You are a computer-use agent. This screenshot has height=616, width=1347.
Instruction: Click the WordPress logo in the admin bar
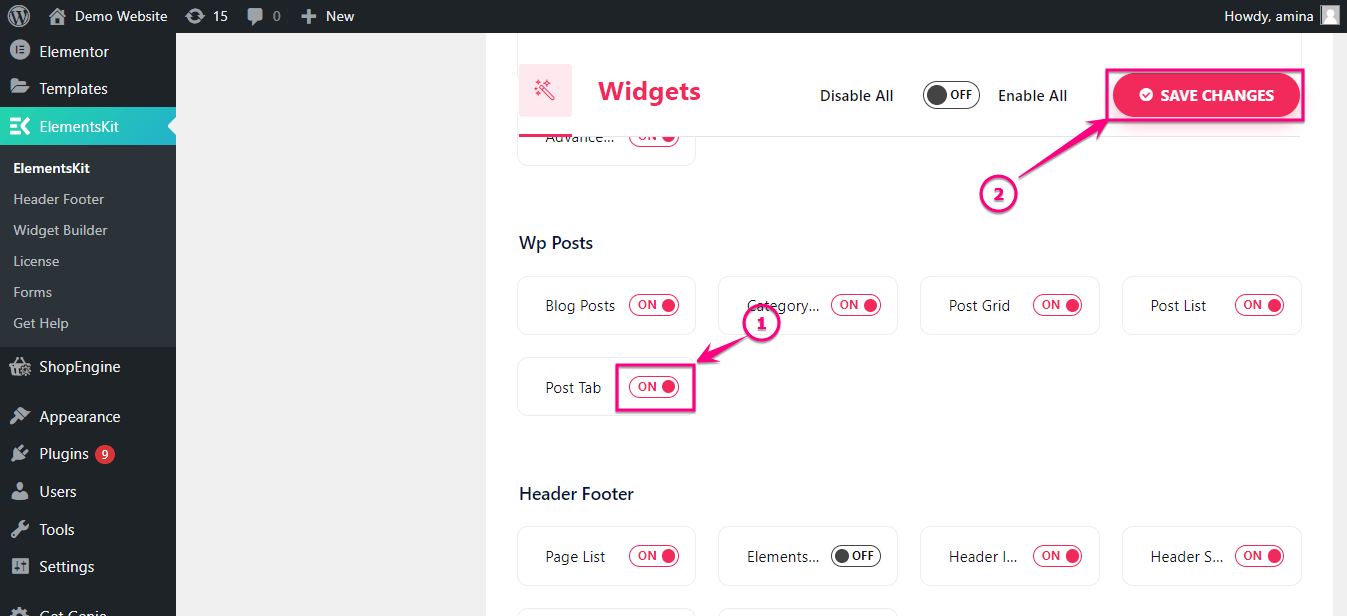18,15
